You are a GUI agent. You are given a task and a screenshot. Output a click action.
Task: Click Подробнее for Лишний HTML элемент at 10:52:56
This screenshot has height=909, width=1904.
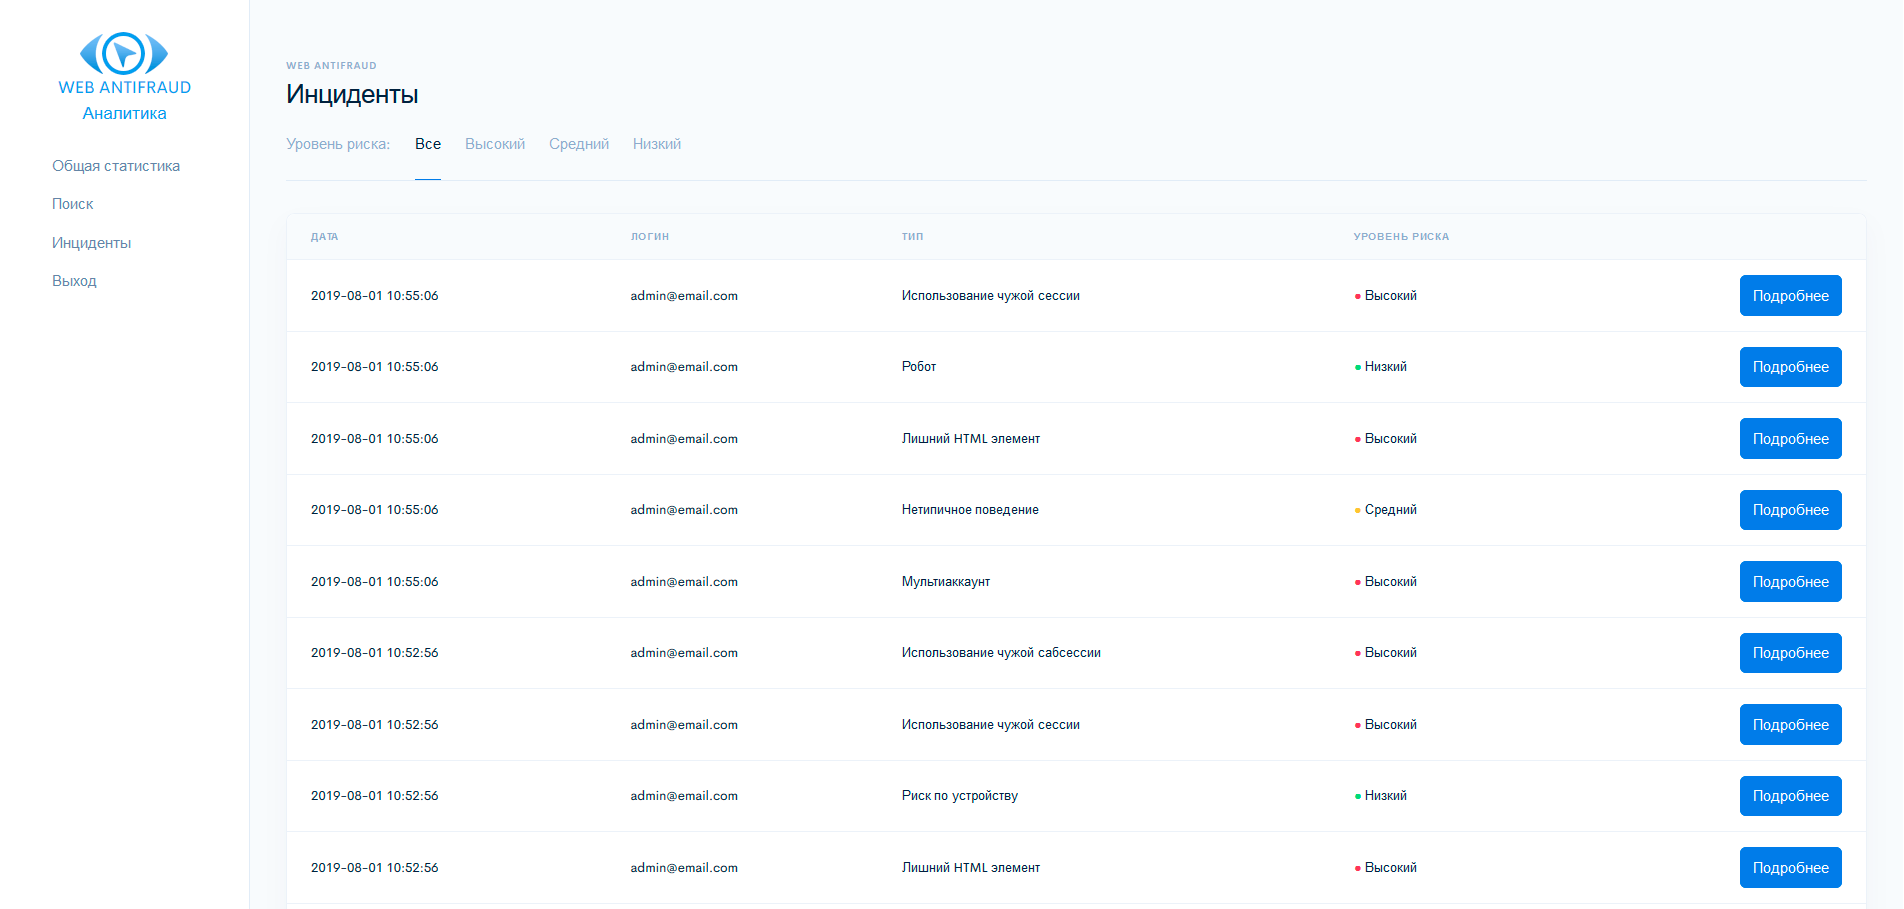1790,868
